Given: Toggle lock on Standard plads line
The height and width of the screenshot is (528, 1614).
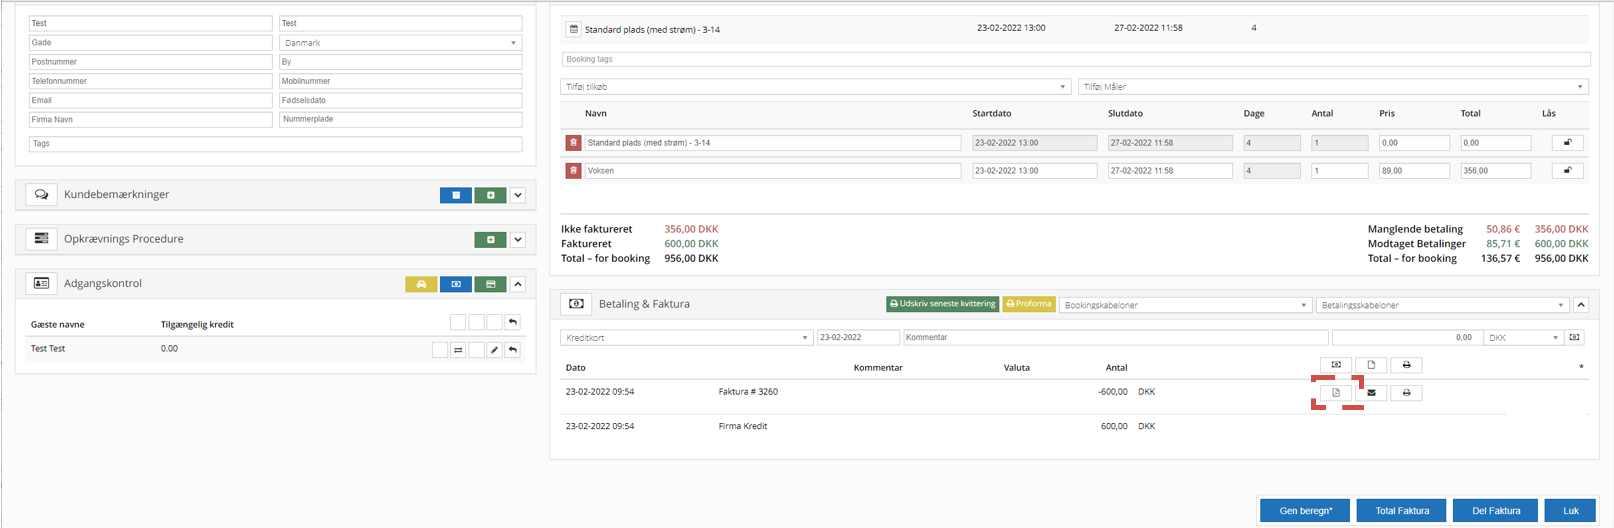Looking at the screenshot, I should tap(1567, 143).
